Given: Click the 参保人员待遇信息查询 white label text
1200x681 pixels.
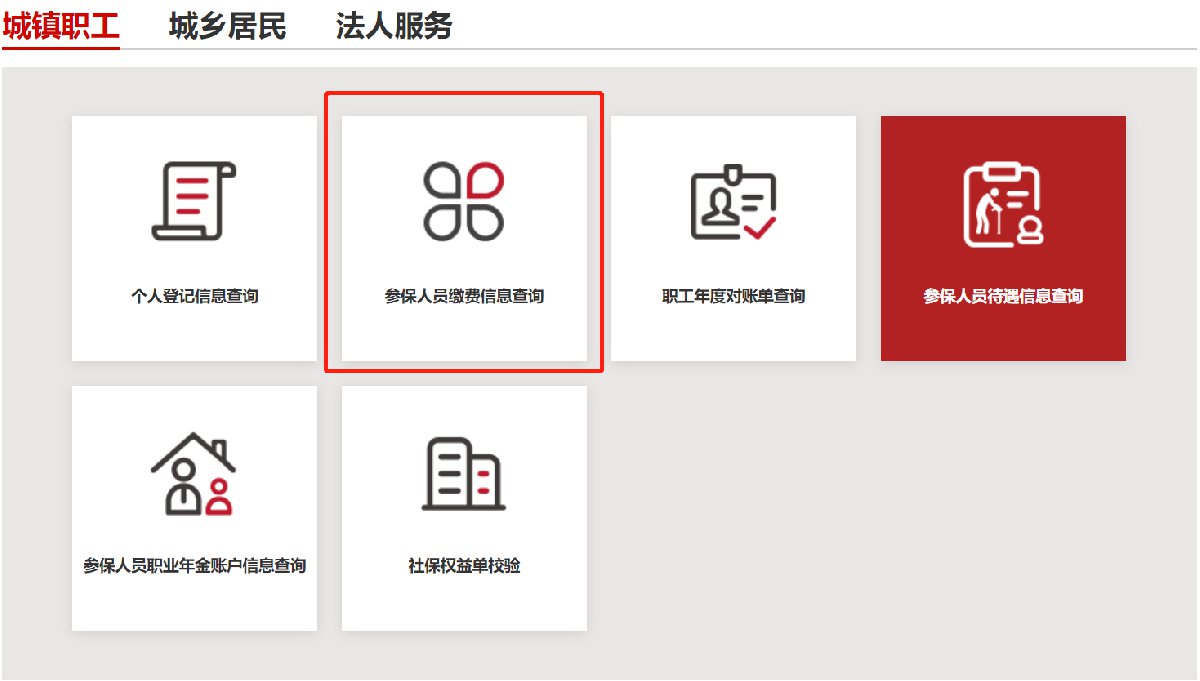Looking at the screenshot, I should tap(1003, 294).
